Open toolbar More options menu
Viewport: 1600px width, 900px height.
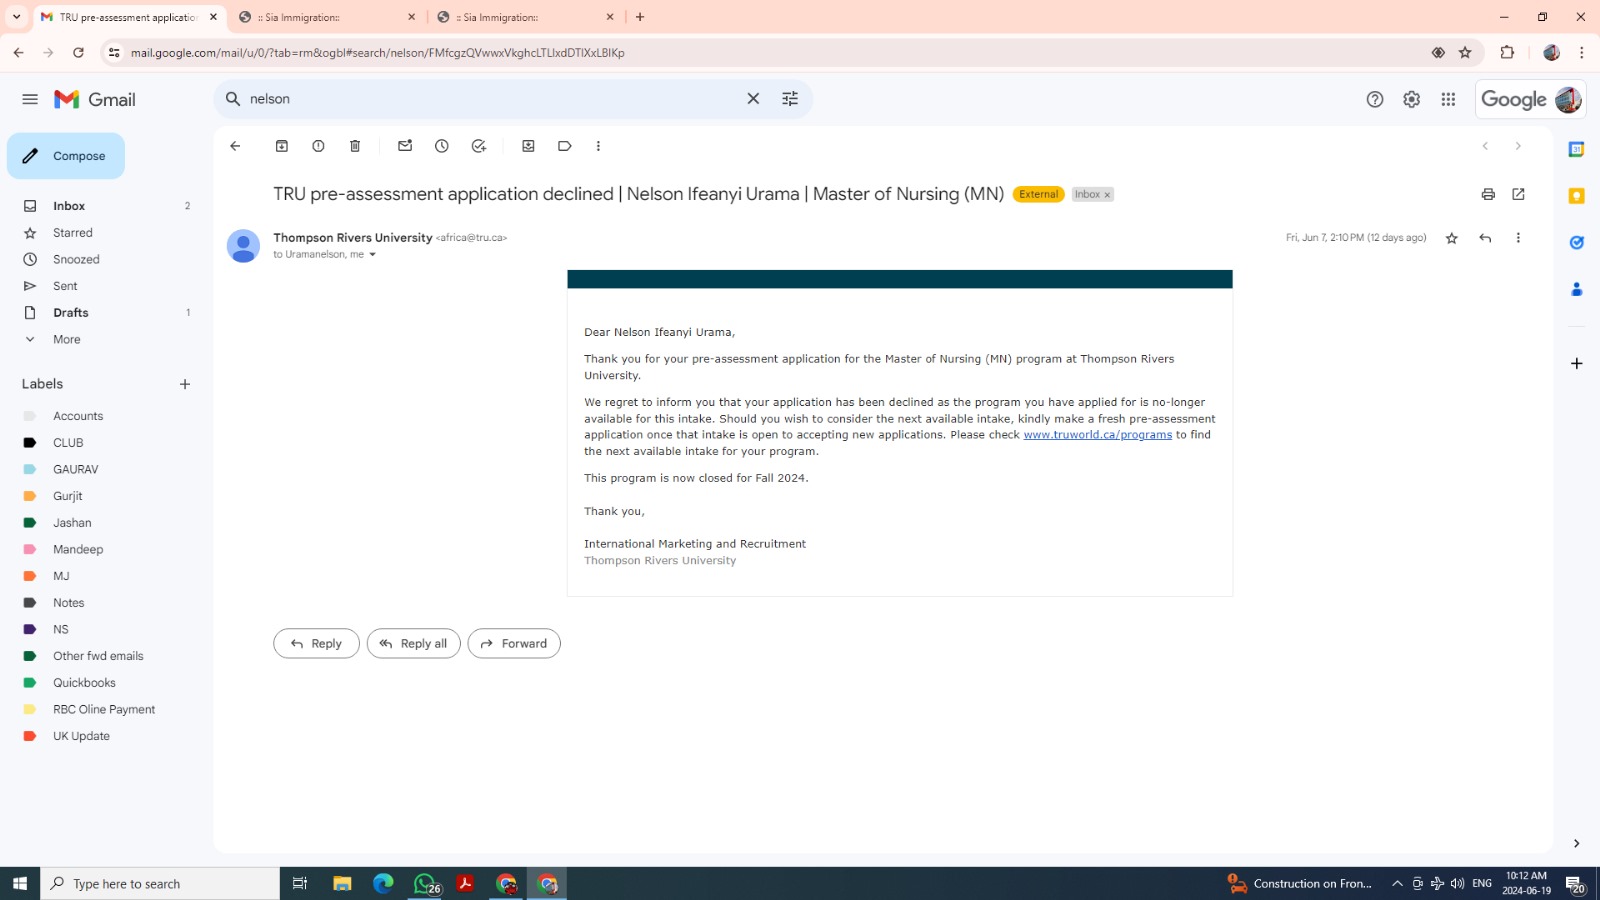[598, 146]
